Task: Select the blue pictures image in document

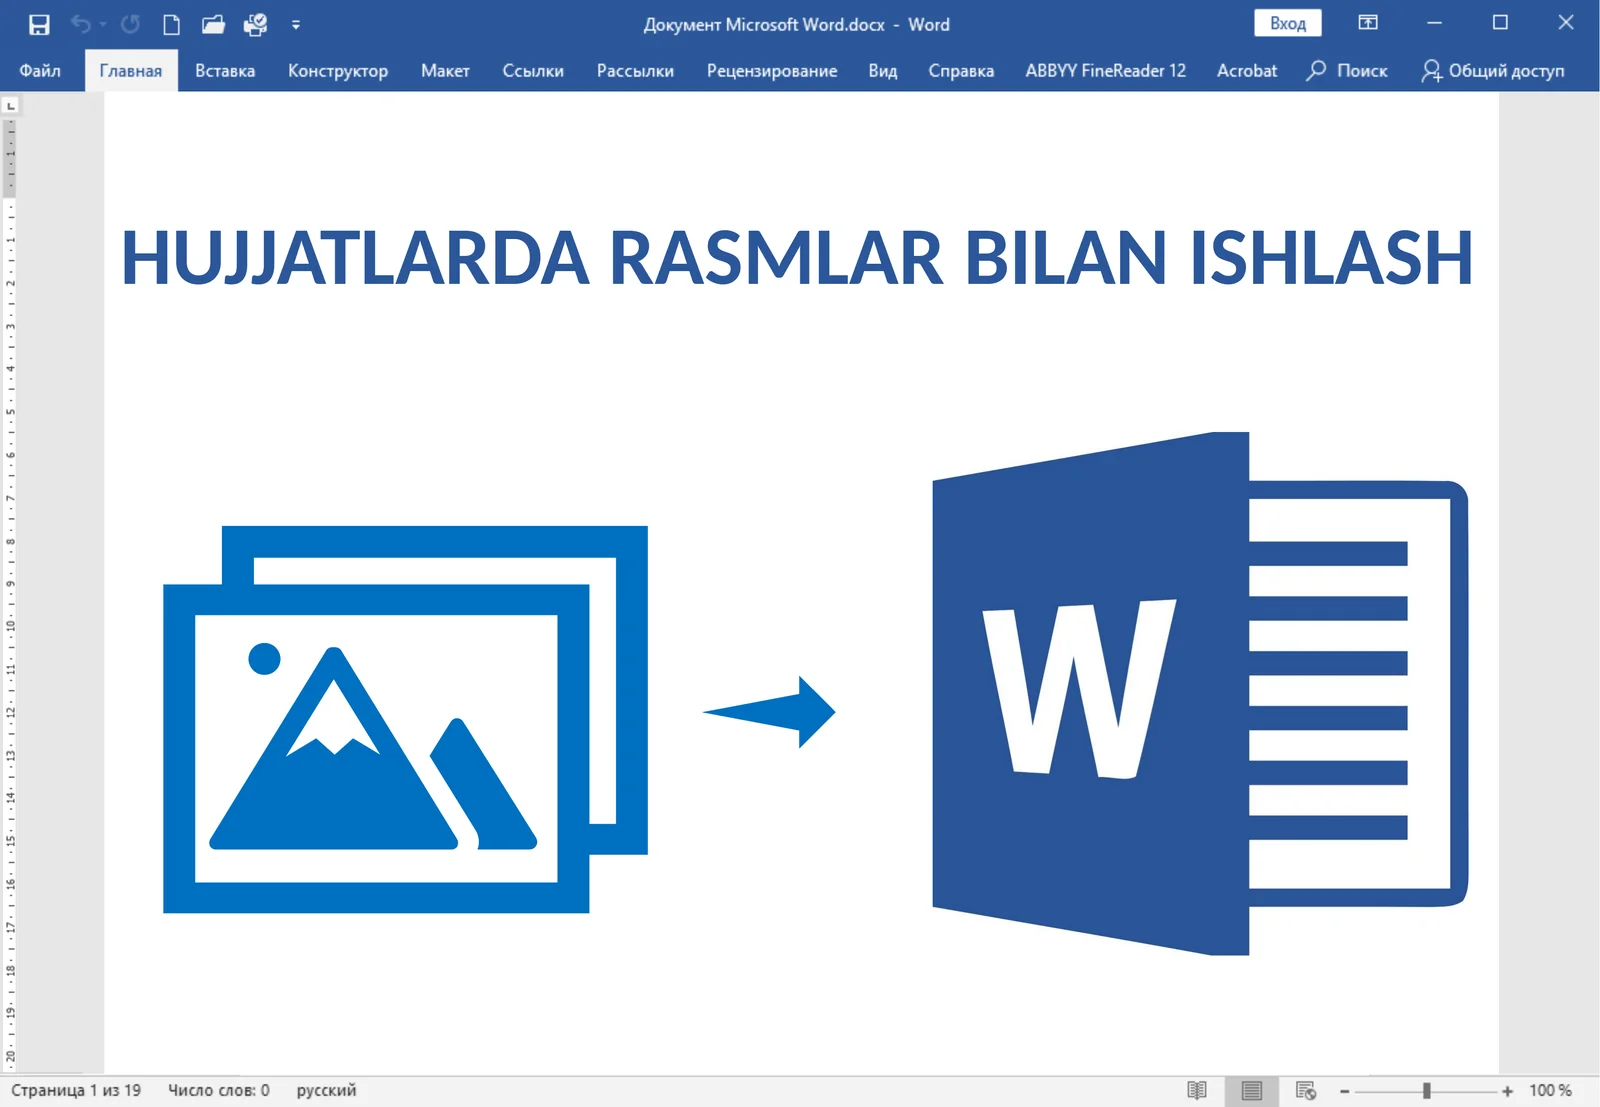Action: [x=405, y=719]
